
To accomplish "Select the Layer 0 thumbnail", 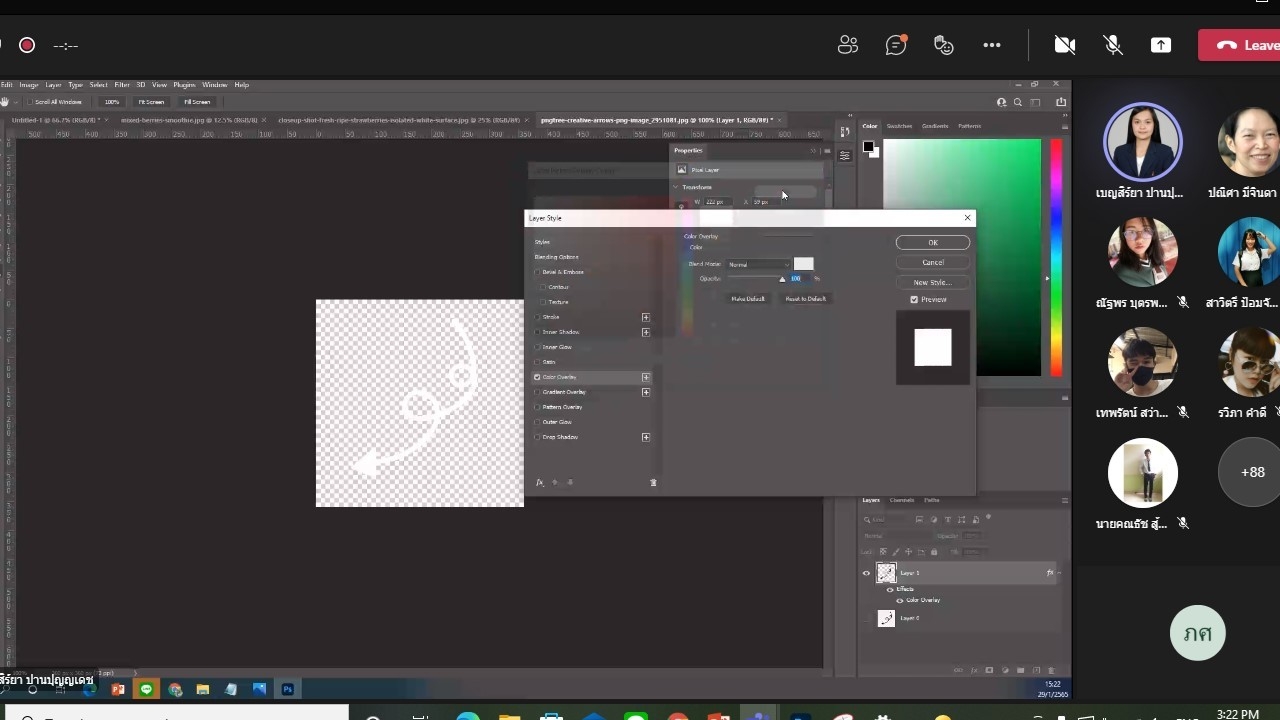I will [x=886, y=618].
